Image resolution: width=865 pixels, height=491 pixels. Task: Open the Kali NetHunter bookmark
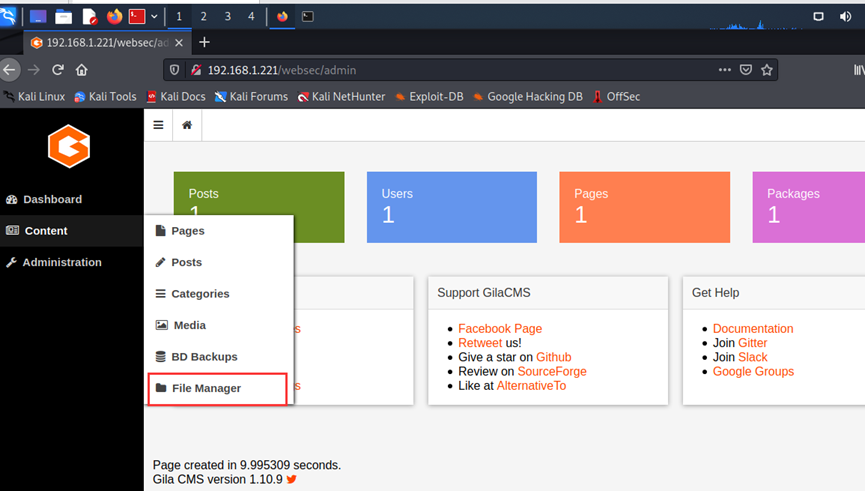click(x=341, y=97)
